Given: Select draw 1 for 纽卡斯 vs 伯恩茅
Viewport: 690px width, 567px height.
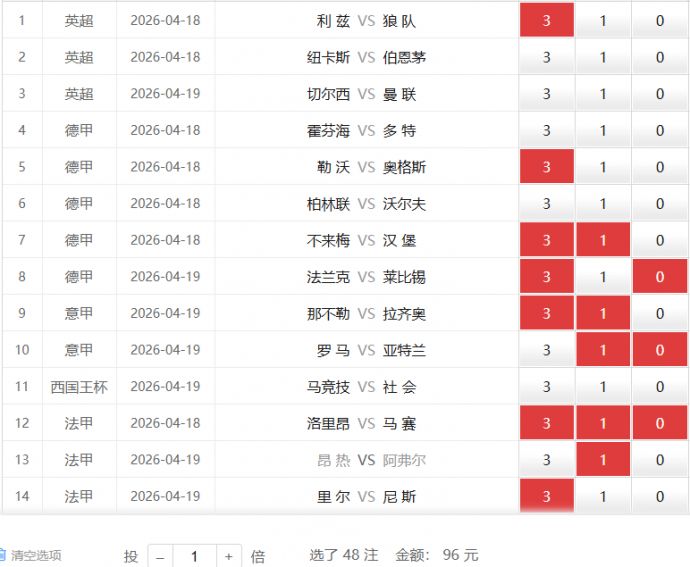Looking at the screenshot, I should tap(603, 57).
